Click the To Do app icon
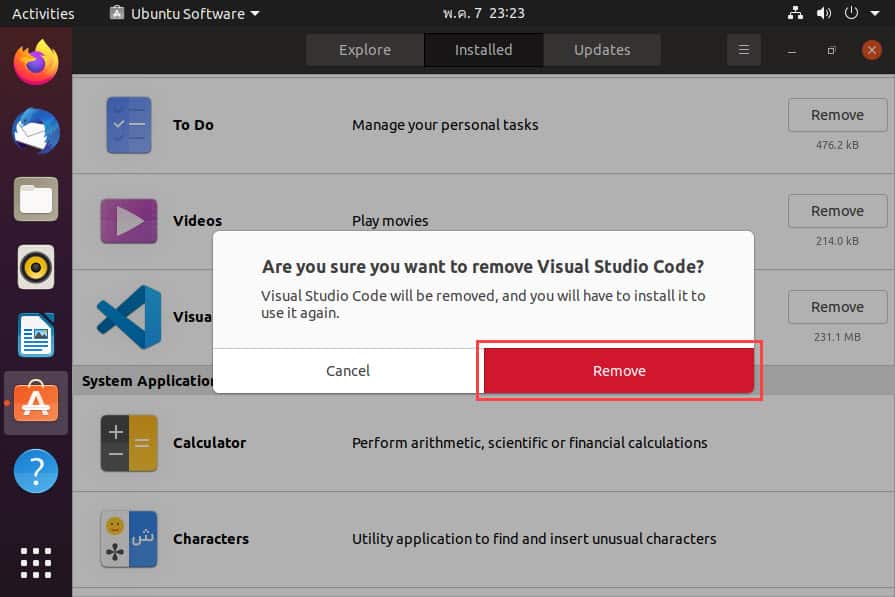 (129, 125)
